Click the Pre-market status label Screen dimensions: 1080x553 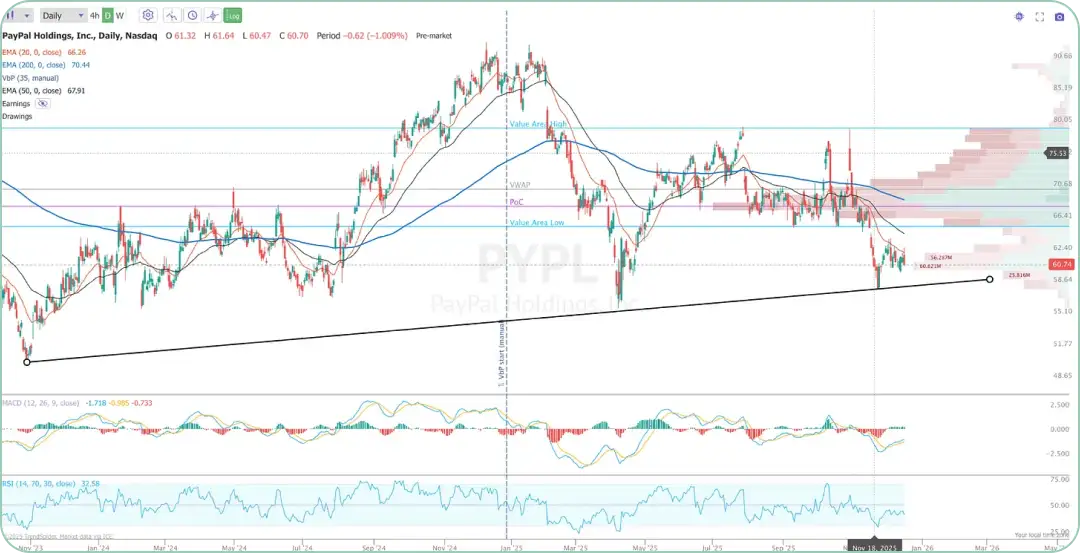click(434, 35)
